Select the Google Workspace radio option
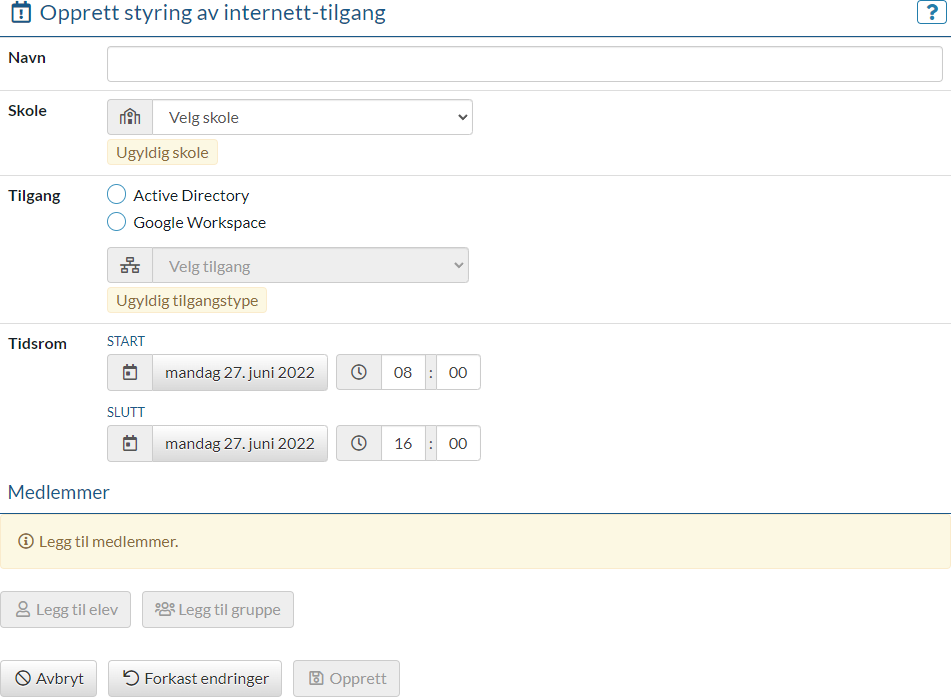This screenshot has height=697, width=951. [117, 222]
